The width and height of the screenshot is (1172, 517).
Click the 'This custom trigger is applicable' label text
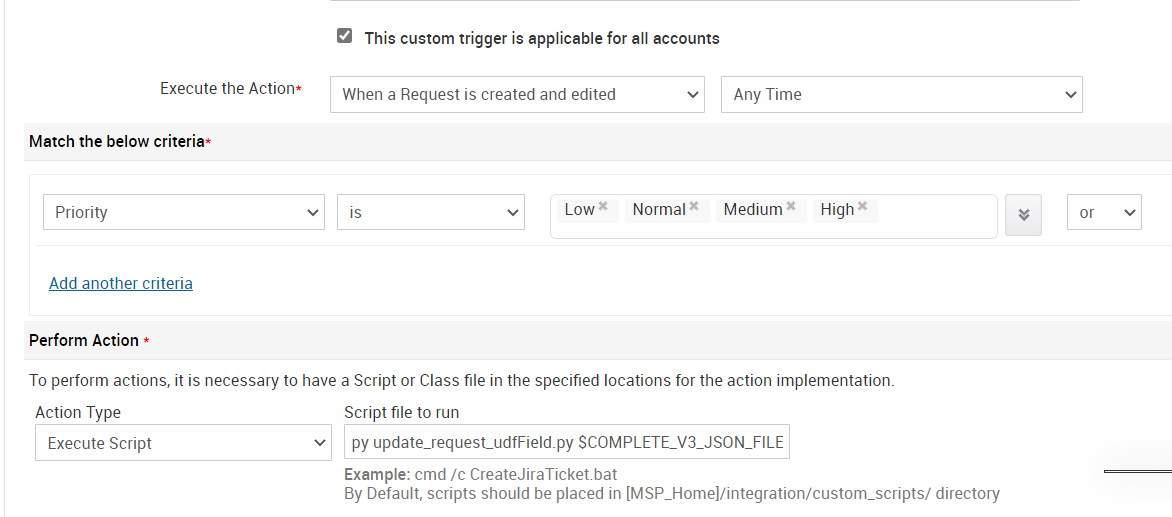(541, 38)
